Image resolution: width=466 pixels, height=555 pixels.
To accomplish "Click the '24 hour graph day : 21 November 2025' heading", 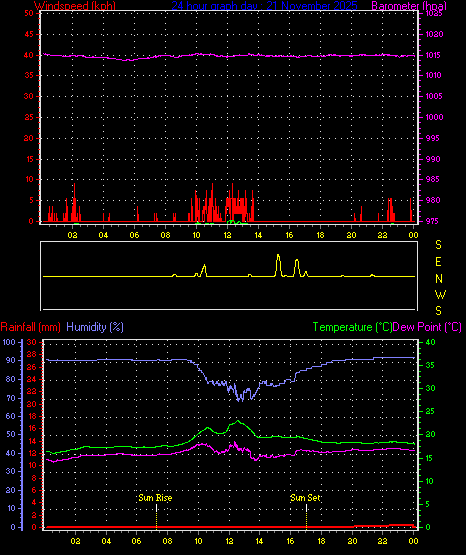I will [x=264, y=6].
